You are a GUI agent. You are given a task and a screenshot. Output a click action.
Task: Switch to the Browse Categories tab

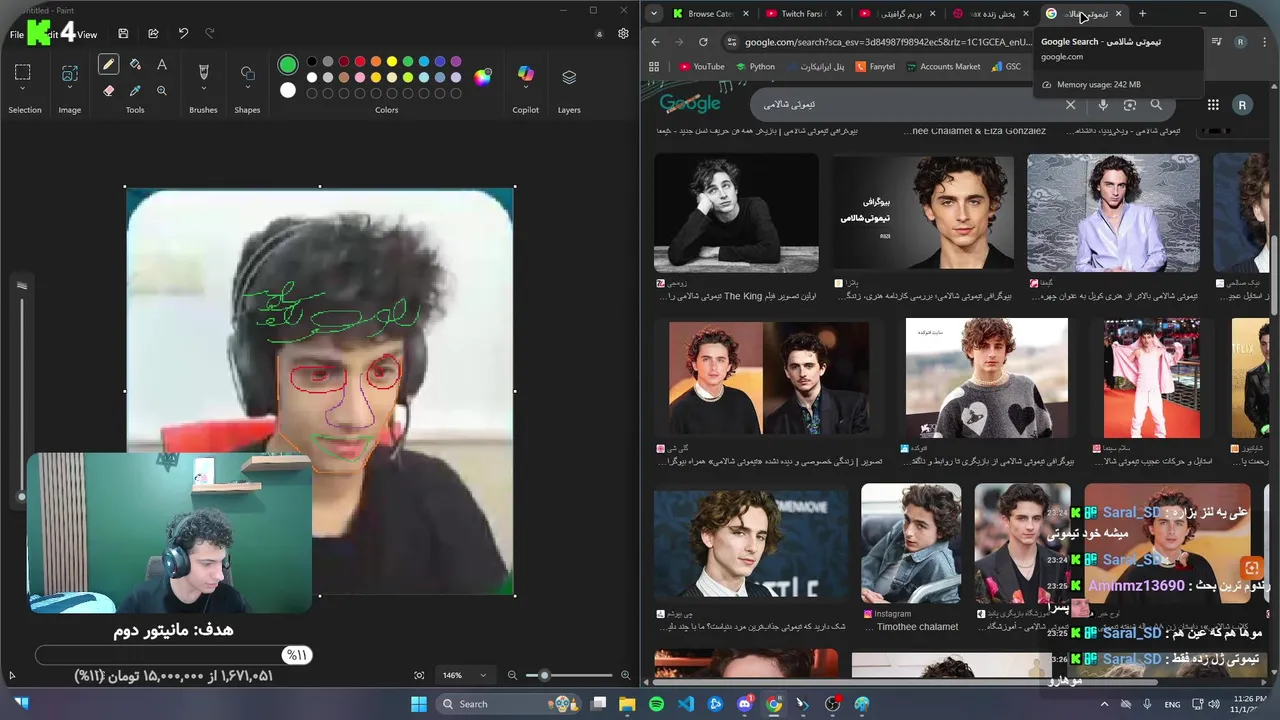click(710, 14)
